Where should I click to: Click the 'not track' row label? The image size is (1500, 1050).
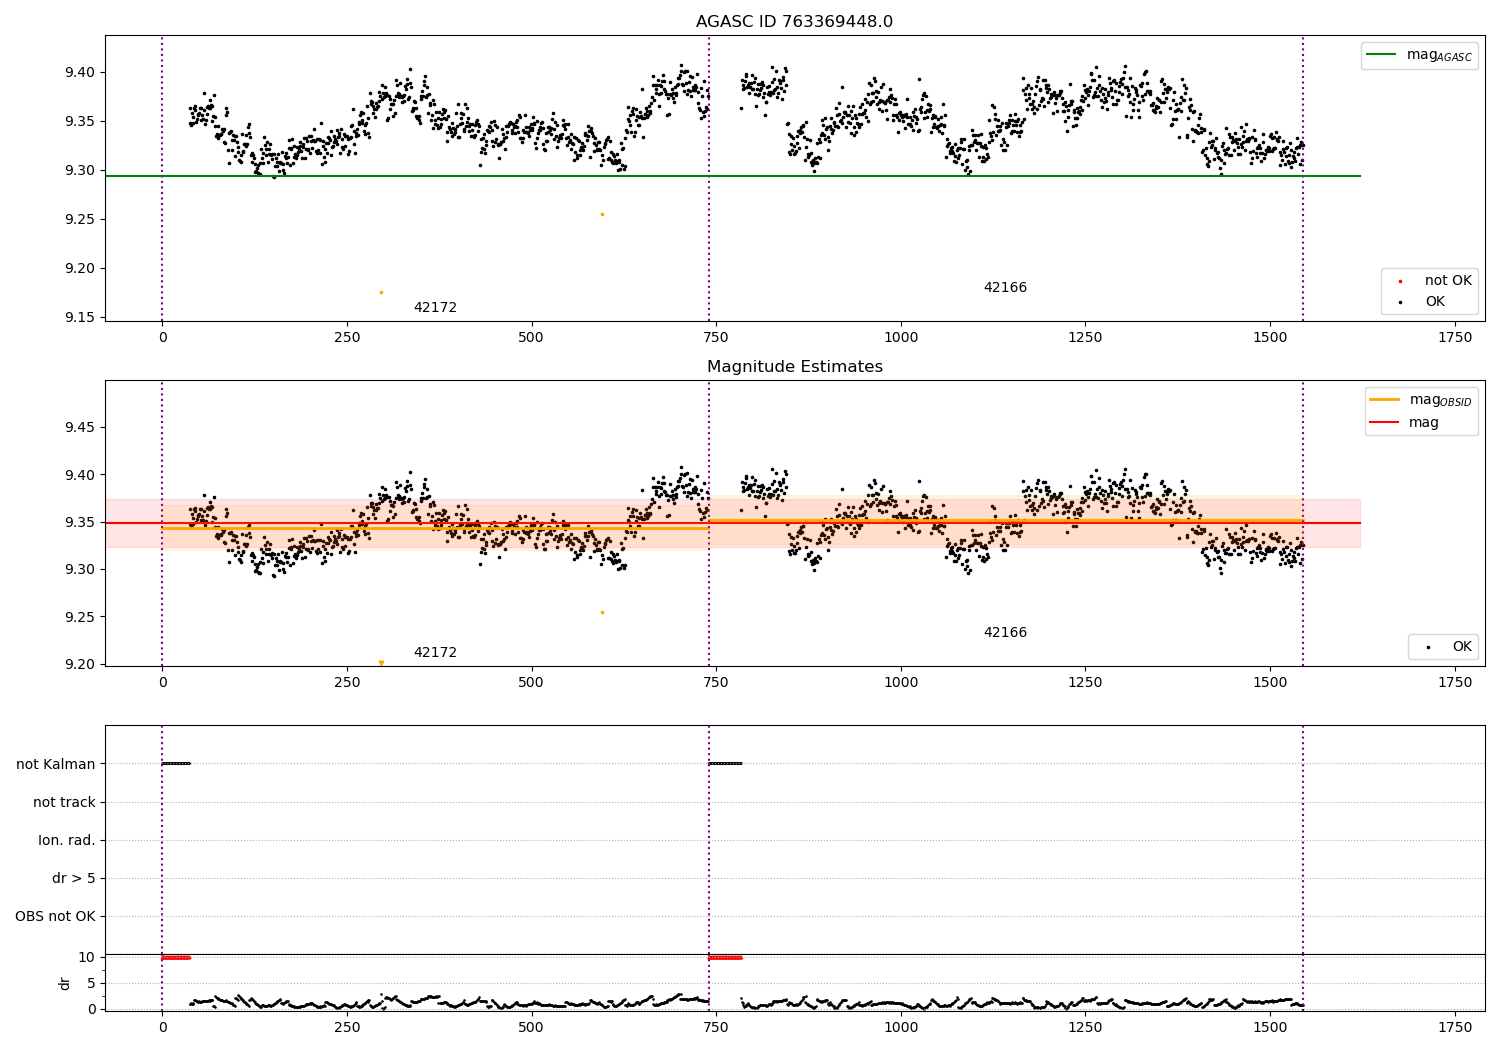coord(64,802)
